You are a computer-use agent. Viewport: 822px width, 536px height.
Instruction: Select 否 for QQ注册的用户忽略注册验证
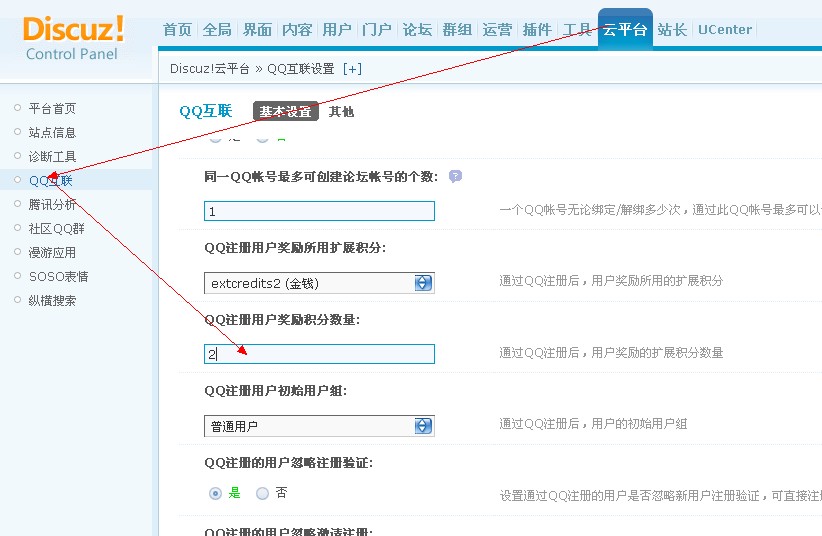click(x=263, y=493)
